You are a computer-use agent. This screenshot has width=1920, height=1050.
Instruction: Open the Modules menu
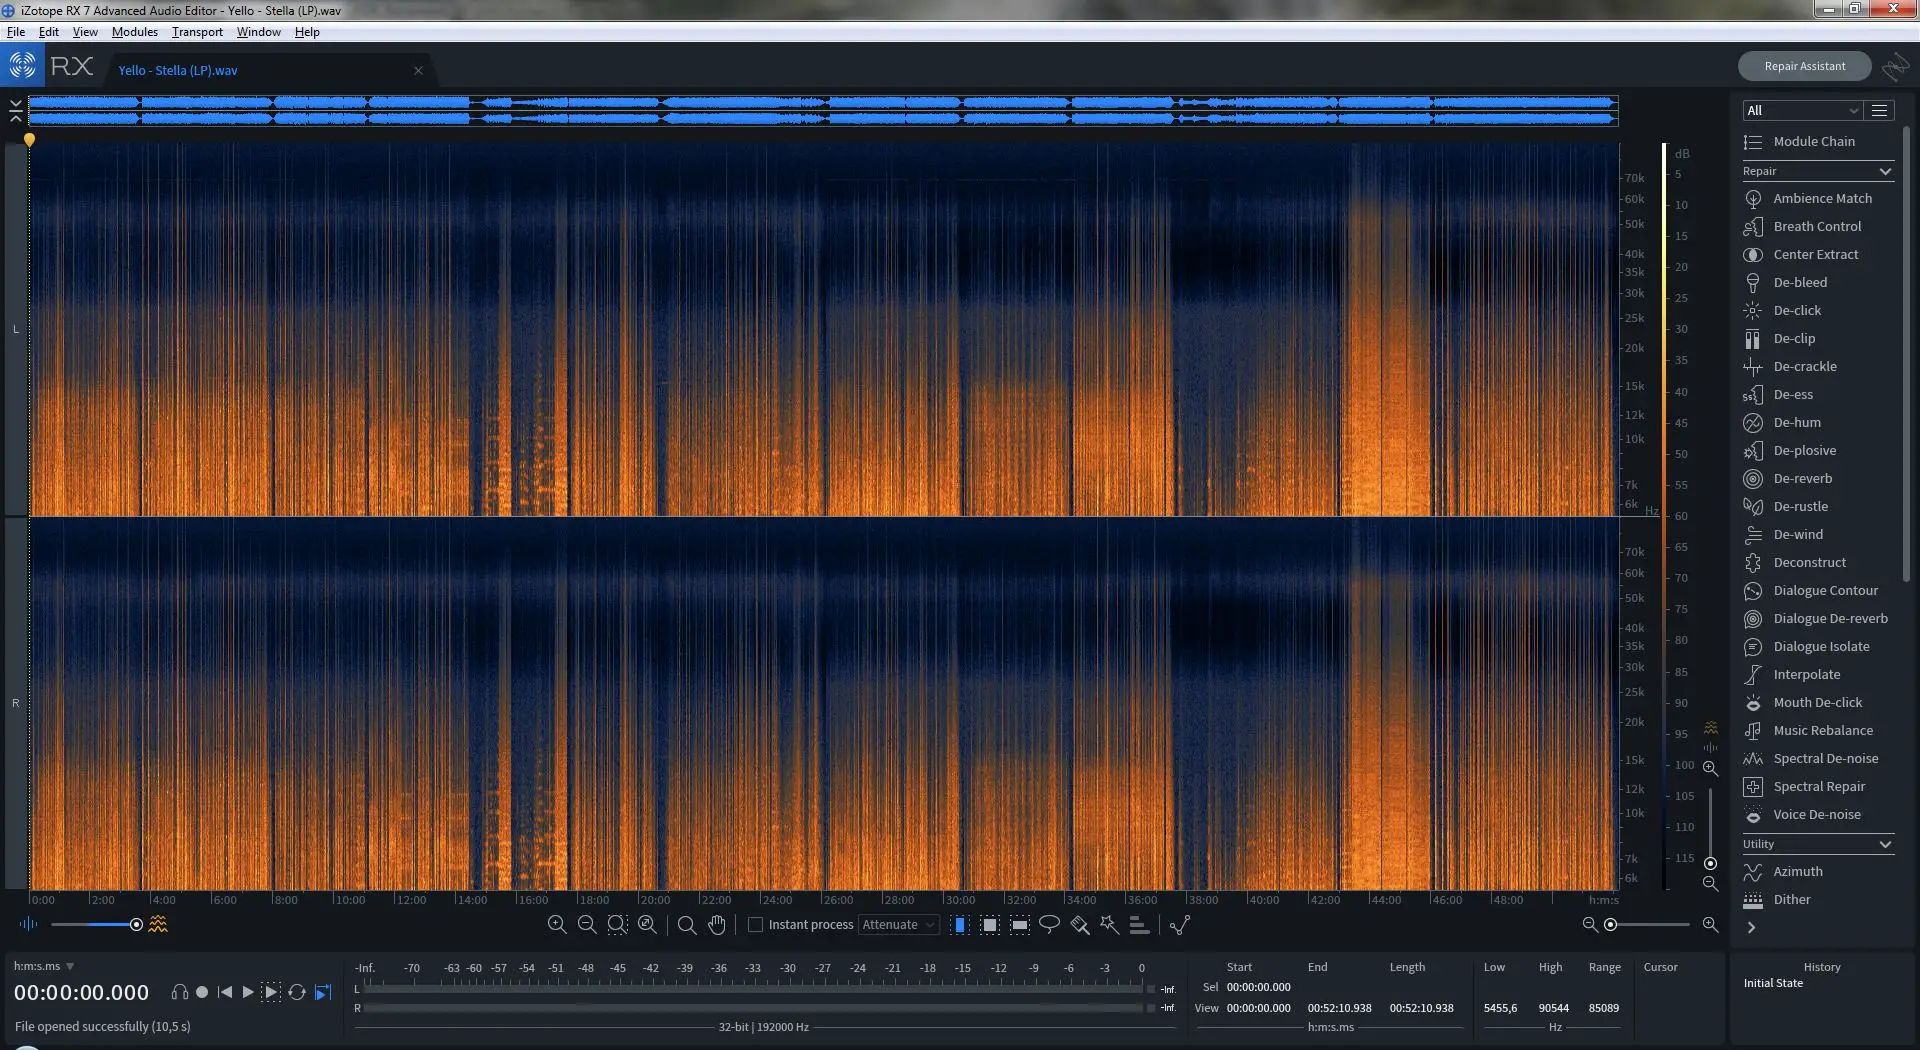(135, 32)
